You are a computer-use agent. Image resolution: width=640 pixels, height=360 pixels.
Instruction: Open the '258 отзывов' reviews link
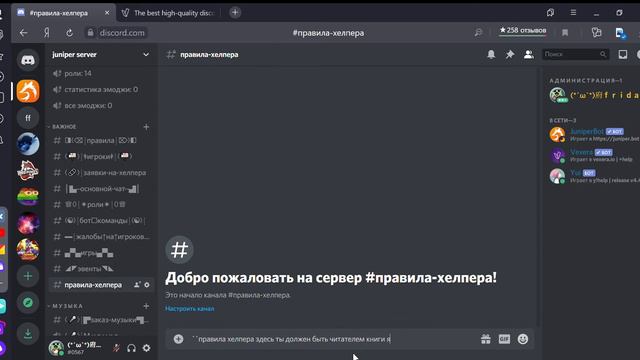pos(523,31)
